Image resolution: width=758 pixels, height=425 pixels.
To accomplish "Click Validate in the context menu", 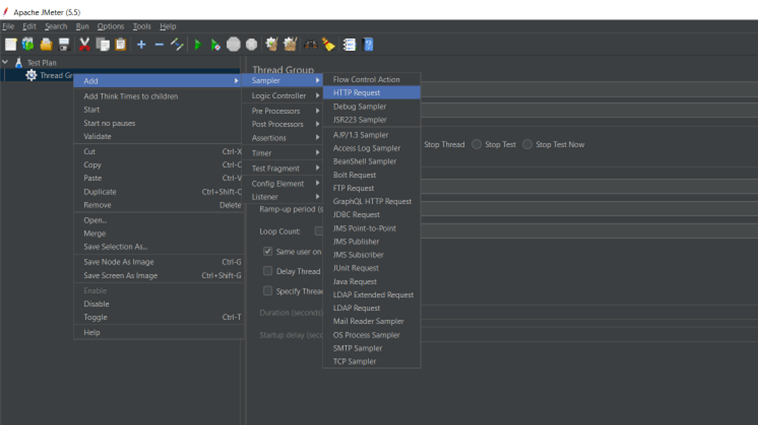I will pos(158,136).
